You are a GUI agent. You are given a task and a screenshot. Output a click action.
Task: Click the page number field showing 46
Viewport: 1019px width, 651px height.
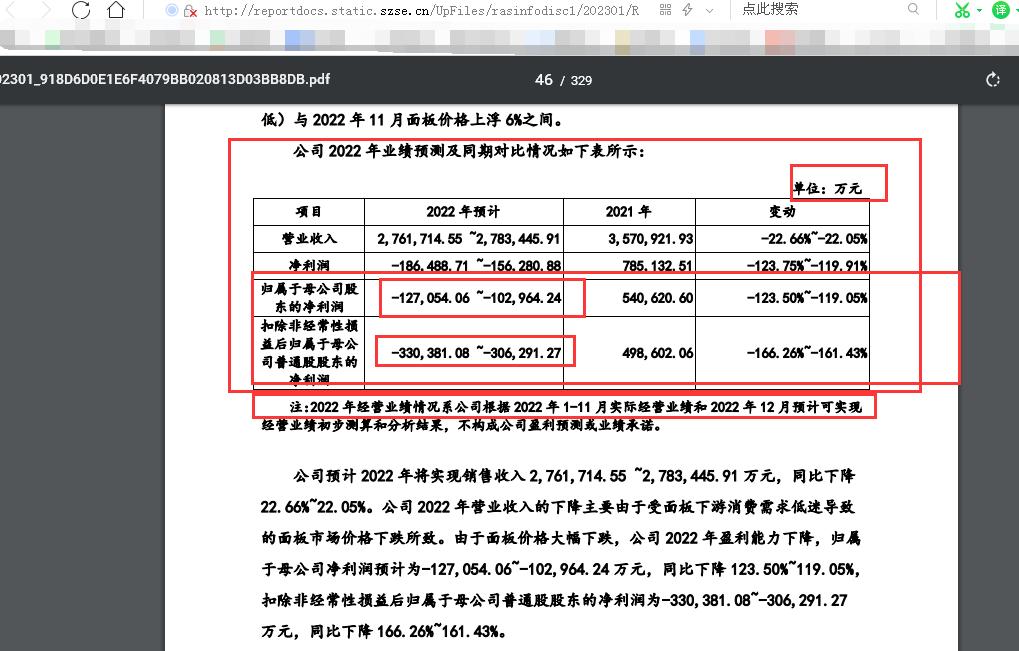[x=543, y=80]
